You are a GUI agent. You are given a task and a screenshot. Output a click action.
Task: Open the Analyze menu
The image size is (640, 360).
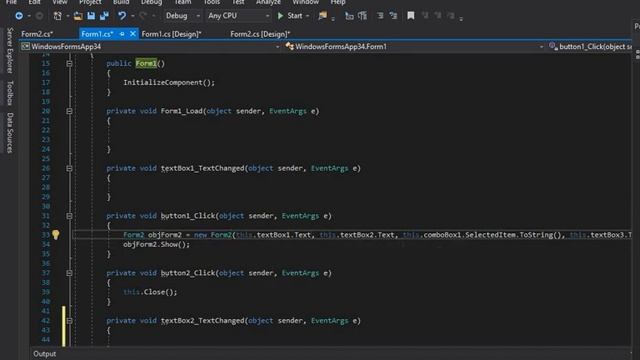coord(269,2)
